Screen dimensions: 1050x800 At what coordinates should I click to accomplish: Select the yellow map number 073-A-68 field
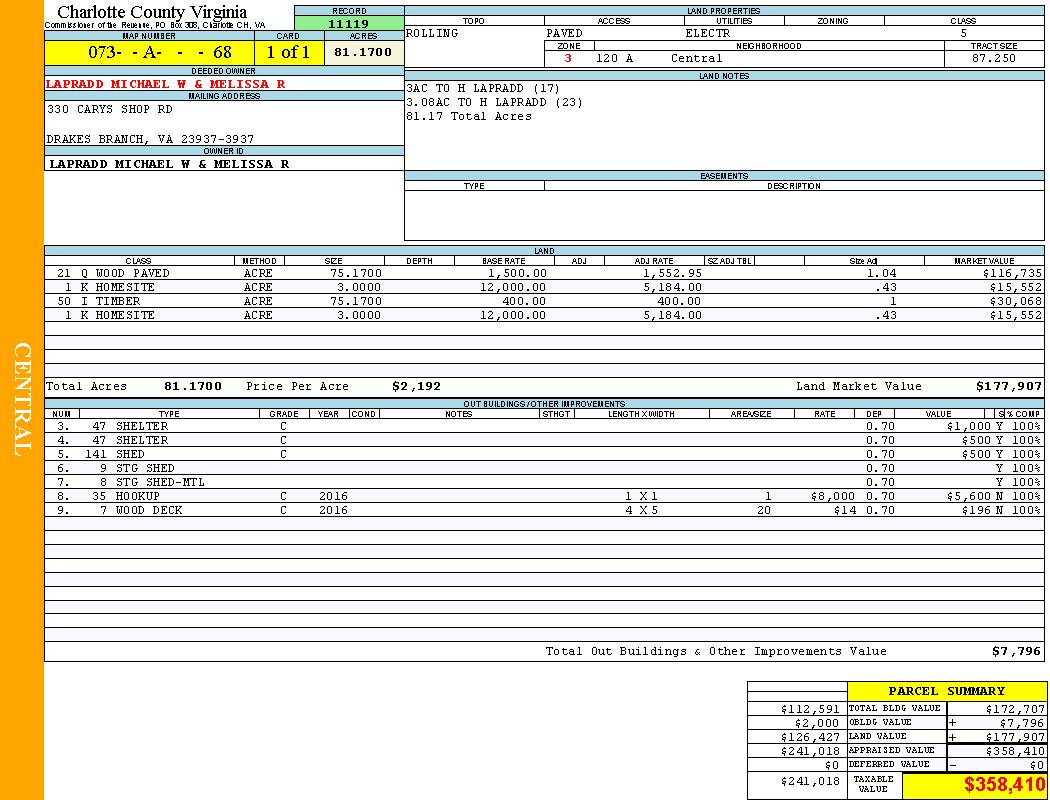tap(149, 53)
